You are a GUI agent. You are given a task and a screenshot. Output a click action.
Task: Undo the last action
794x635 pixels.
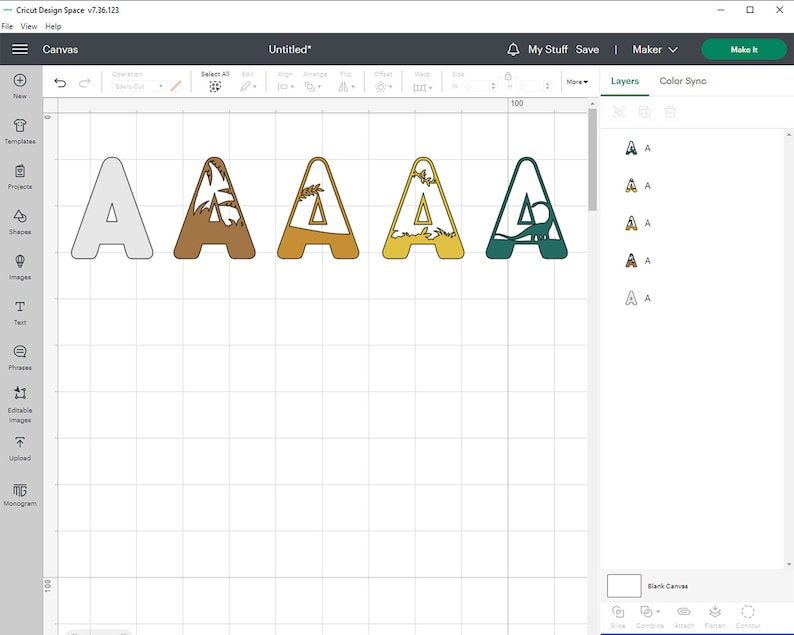point(60,83)
